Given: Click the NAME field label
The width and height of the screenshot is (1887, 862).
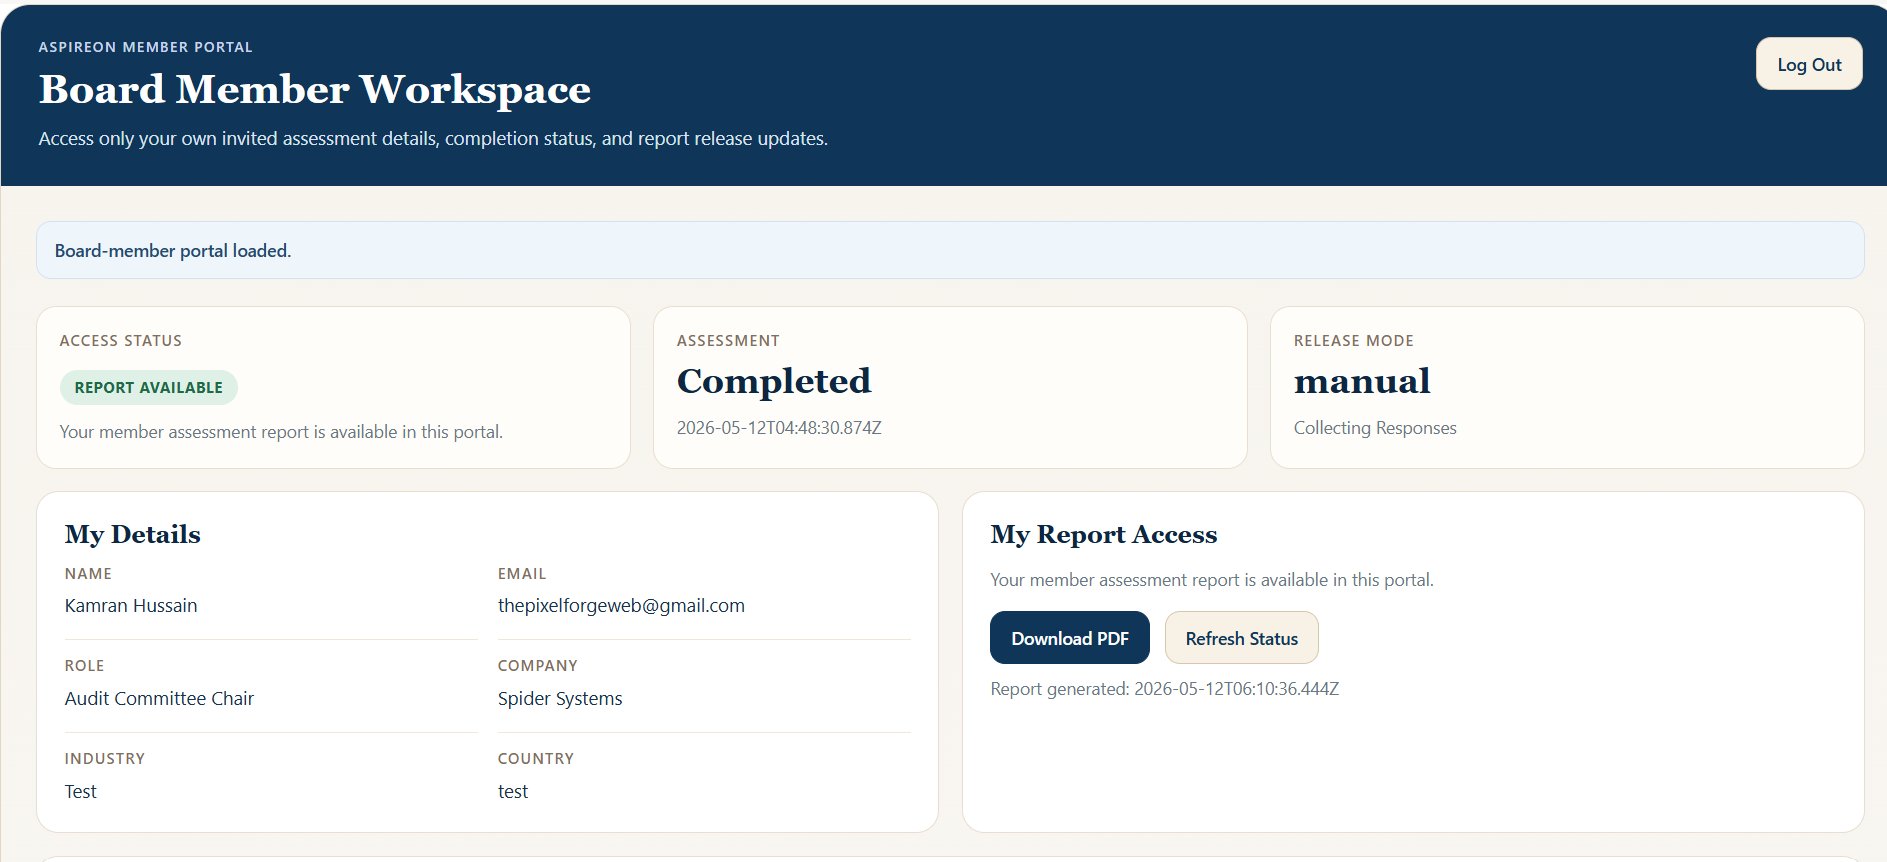Looking at the screenshot, I should 88,574.
